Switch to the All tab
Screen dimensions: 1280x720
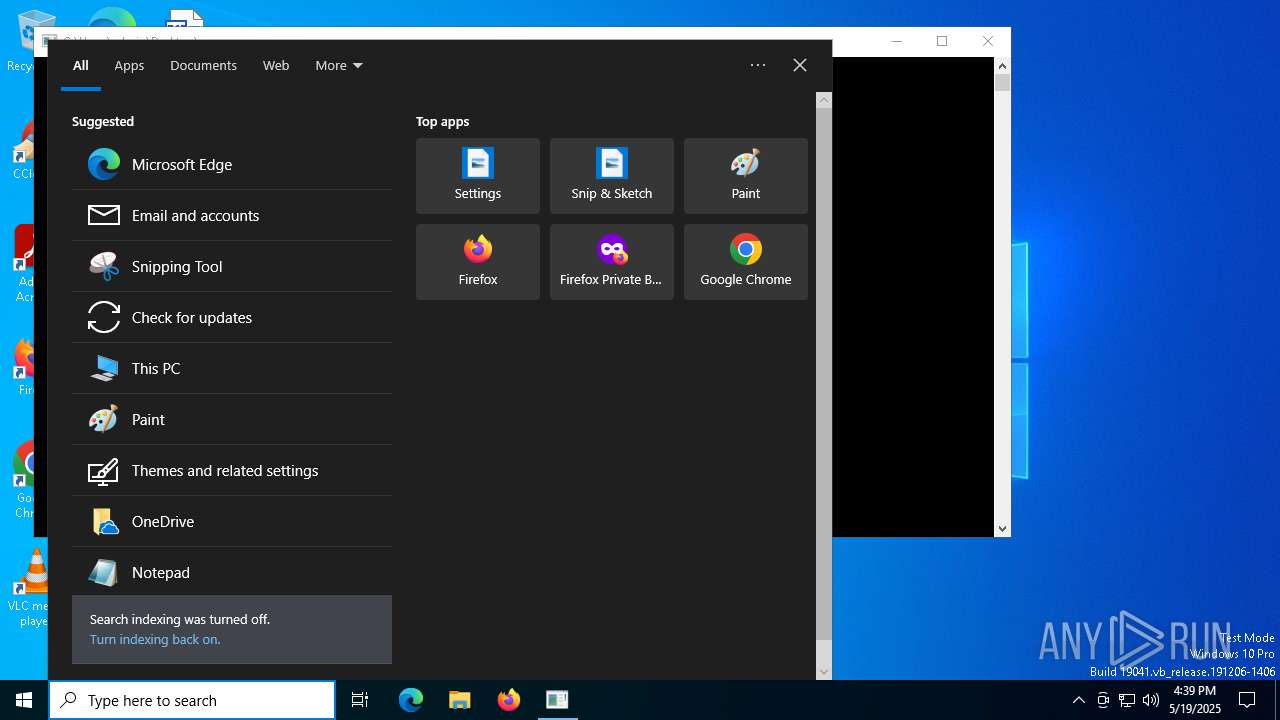81,65
